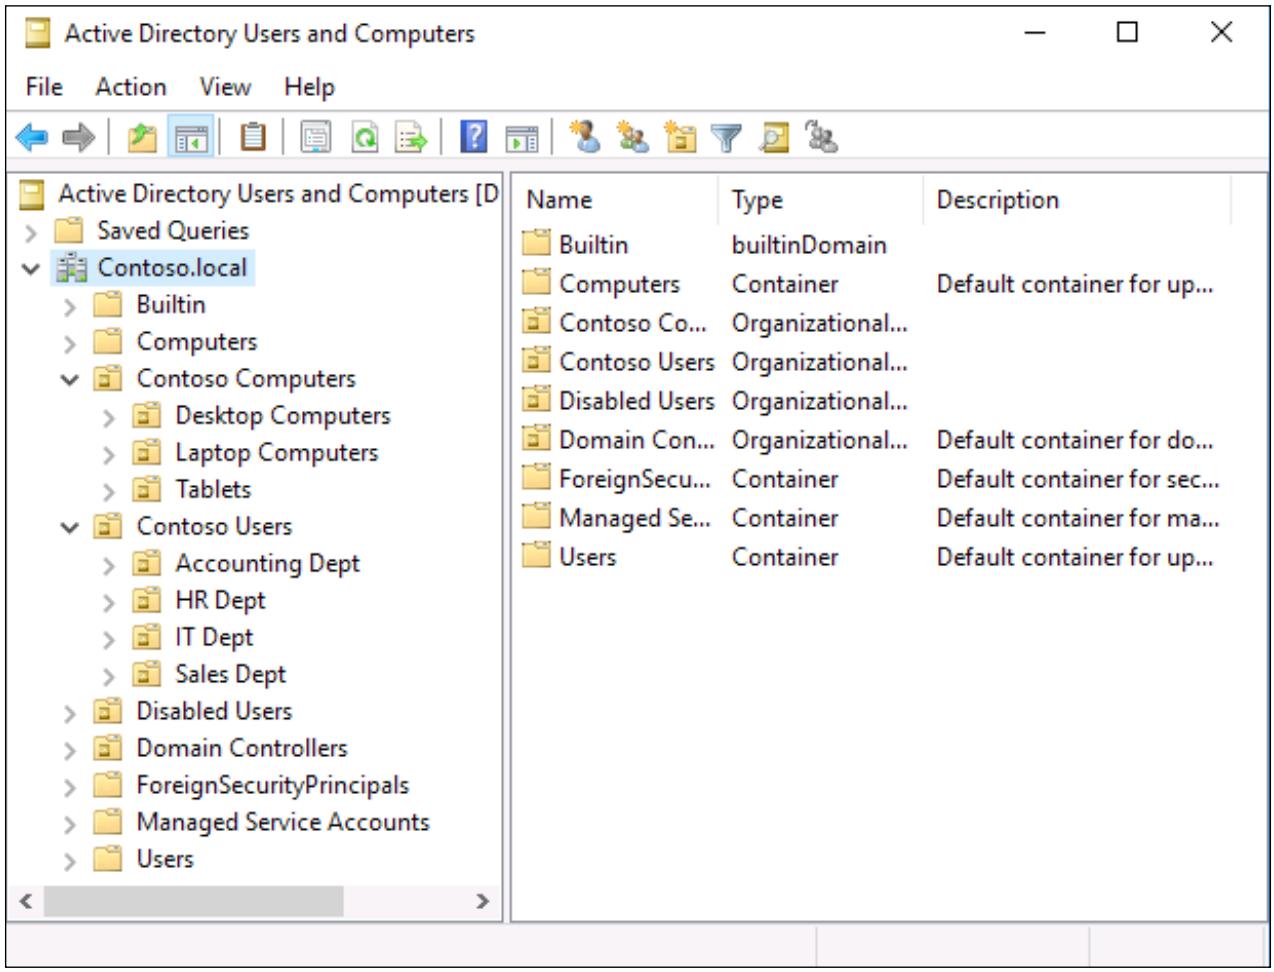Open filter options funnel icon
This screenshot has height=972, width=1274.
[727, 137]
